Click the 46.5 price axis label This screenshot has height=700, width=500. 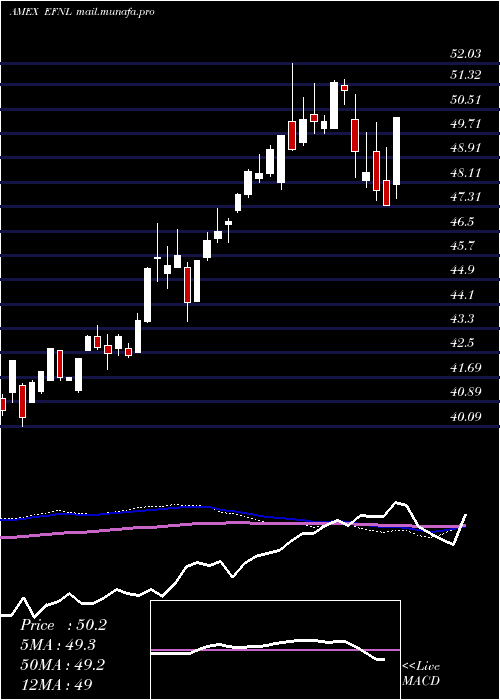(462, 221)
